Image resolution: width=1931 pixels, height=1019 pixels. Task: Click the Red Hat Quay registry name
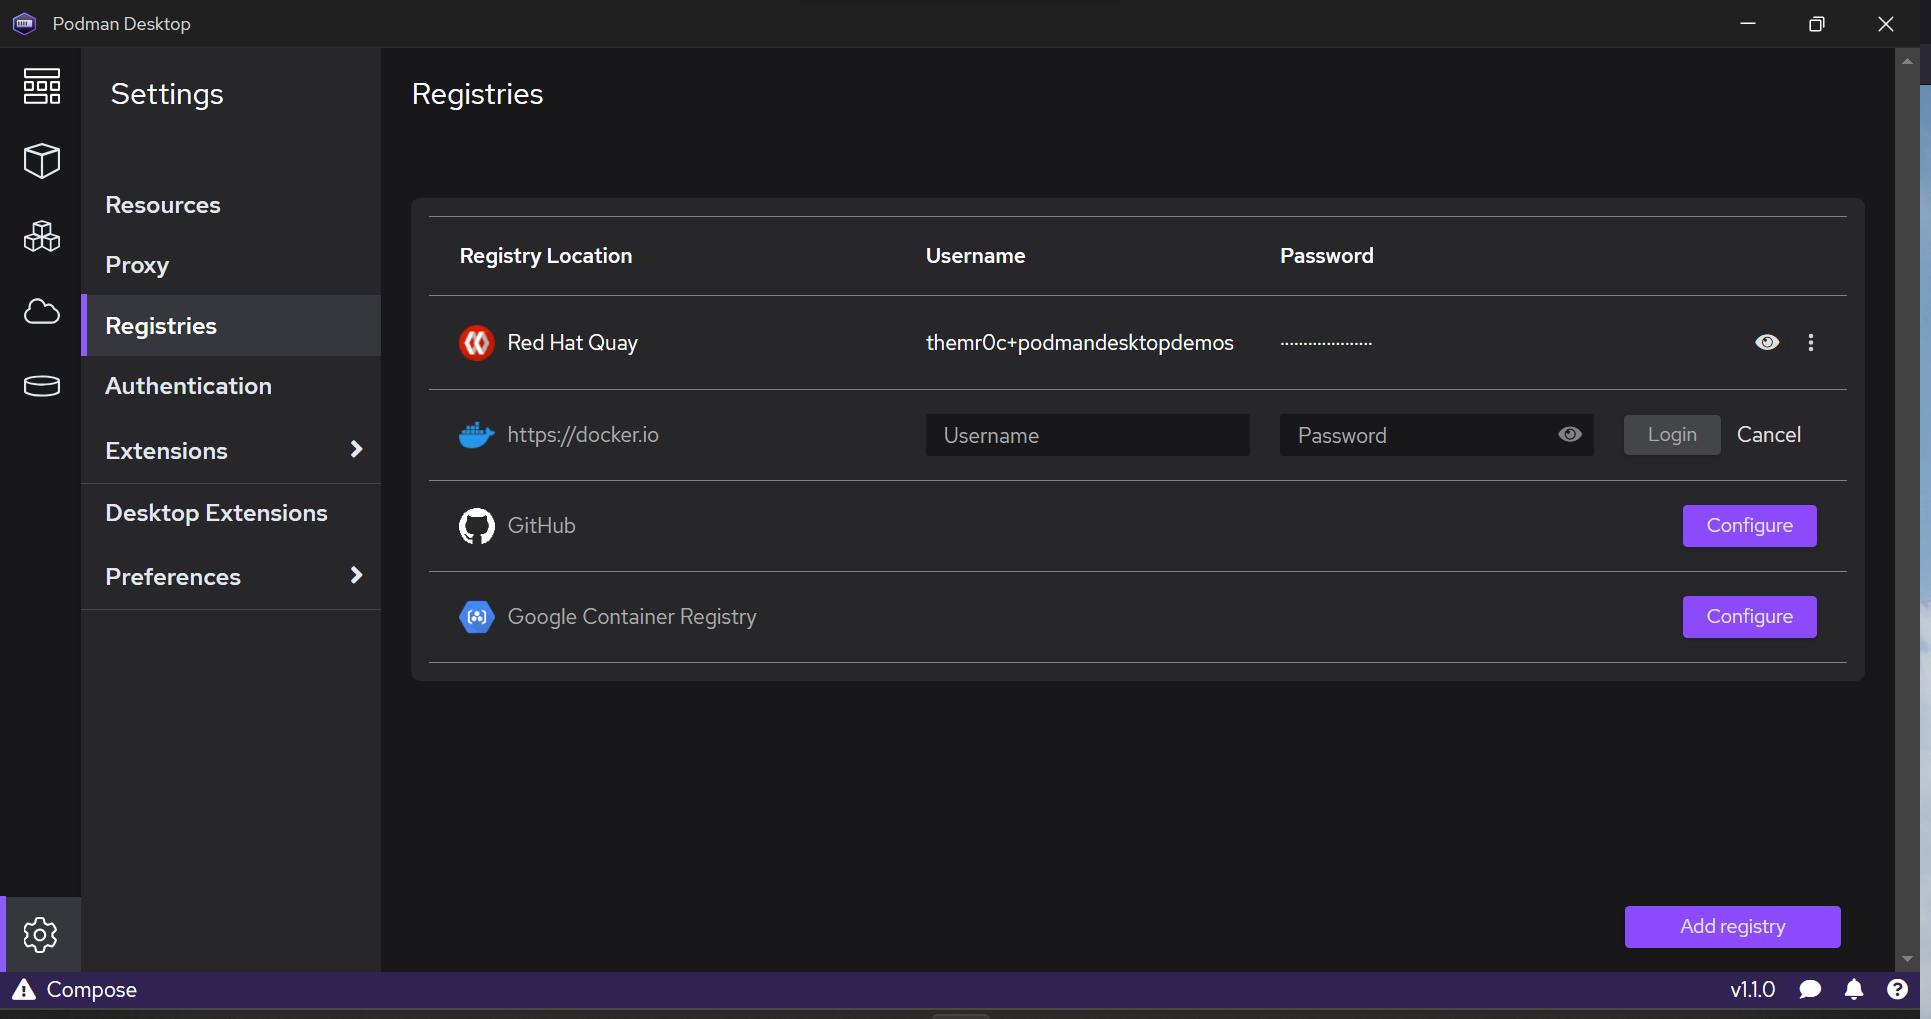coord(572,343)
